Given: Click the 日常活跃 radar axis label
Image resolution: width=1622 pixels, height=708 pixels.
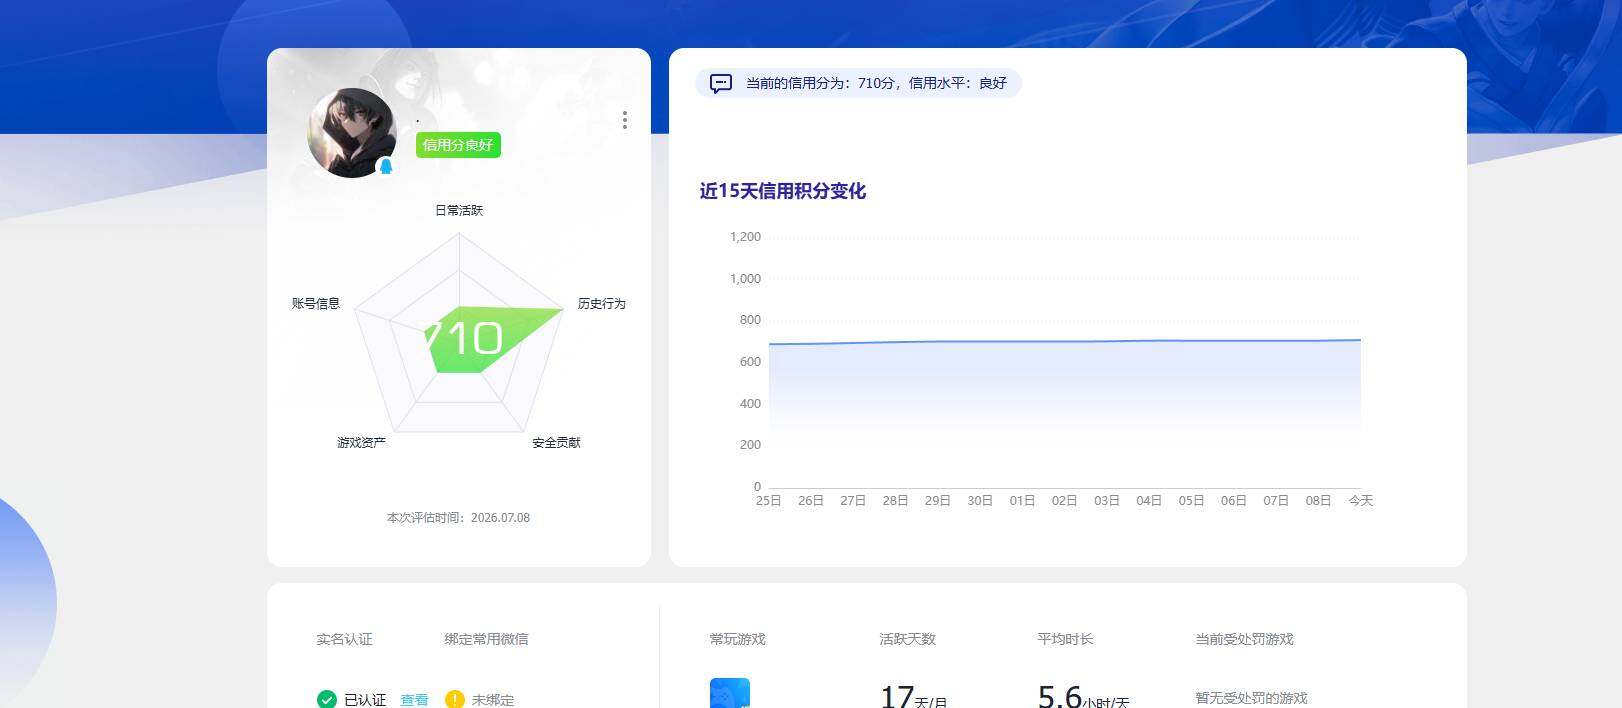Looking at the screenshot, I should click(459, 210).
